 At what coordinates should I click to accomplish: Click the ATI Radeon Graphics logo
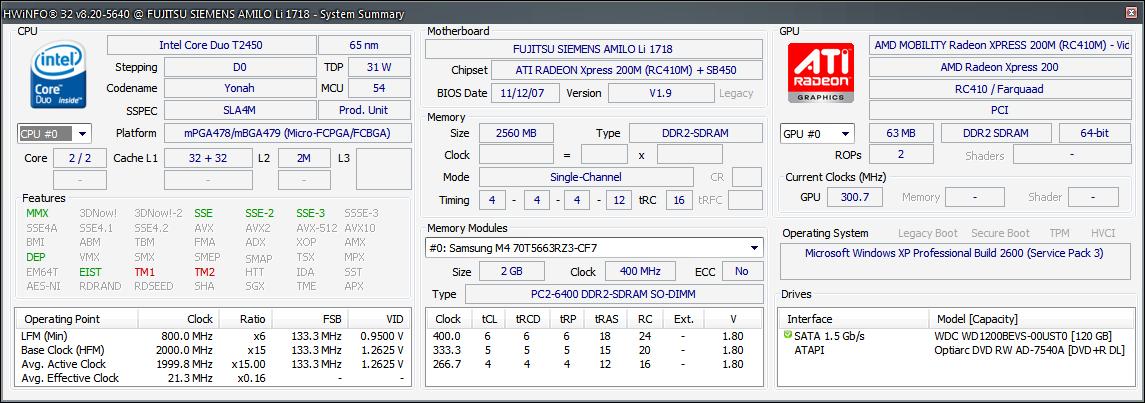tap(821, 73)
